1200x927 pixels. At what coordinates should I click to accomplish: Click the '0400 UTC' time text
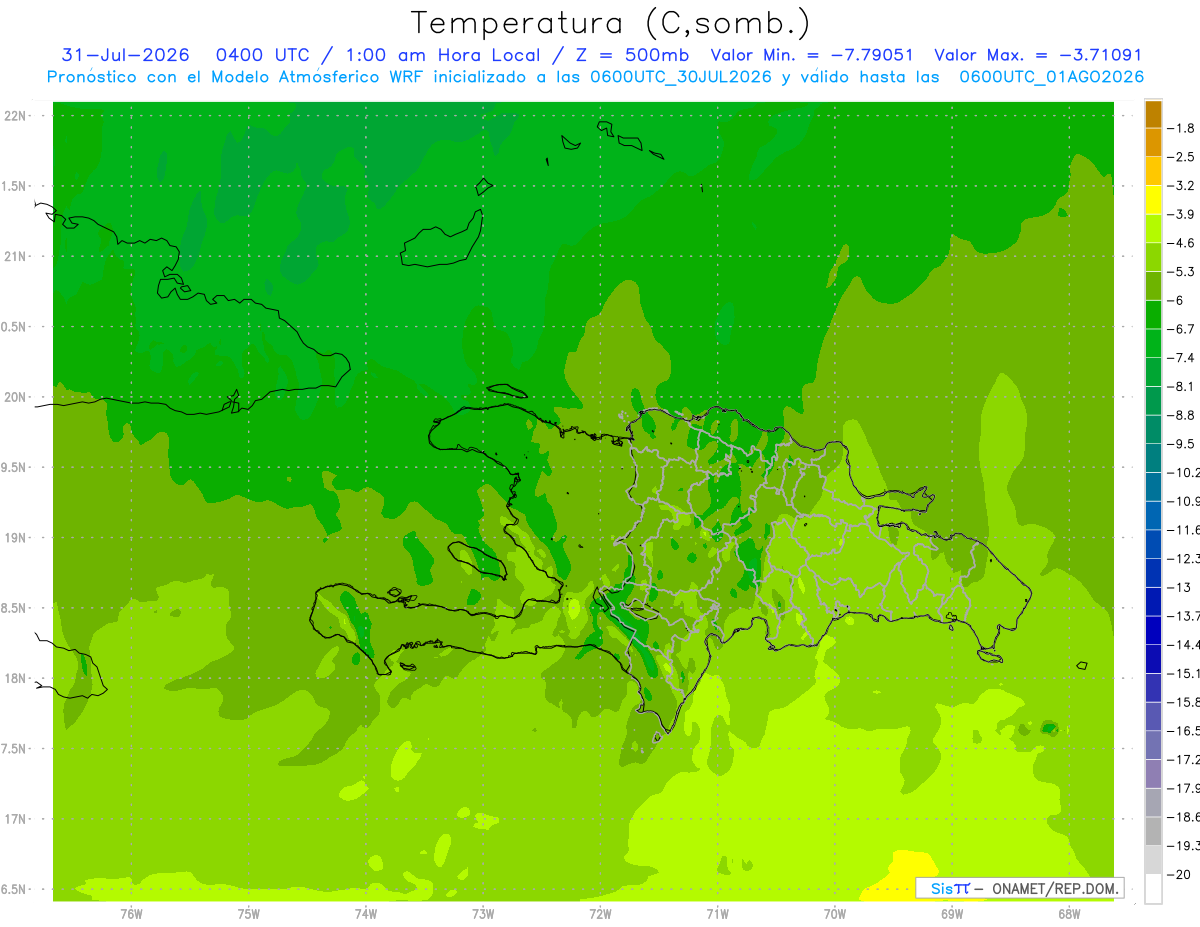(x=262, y=55)
